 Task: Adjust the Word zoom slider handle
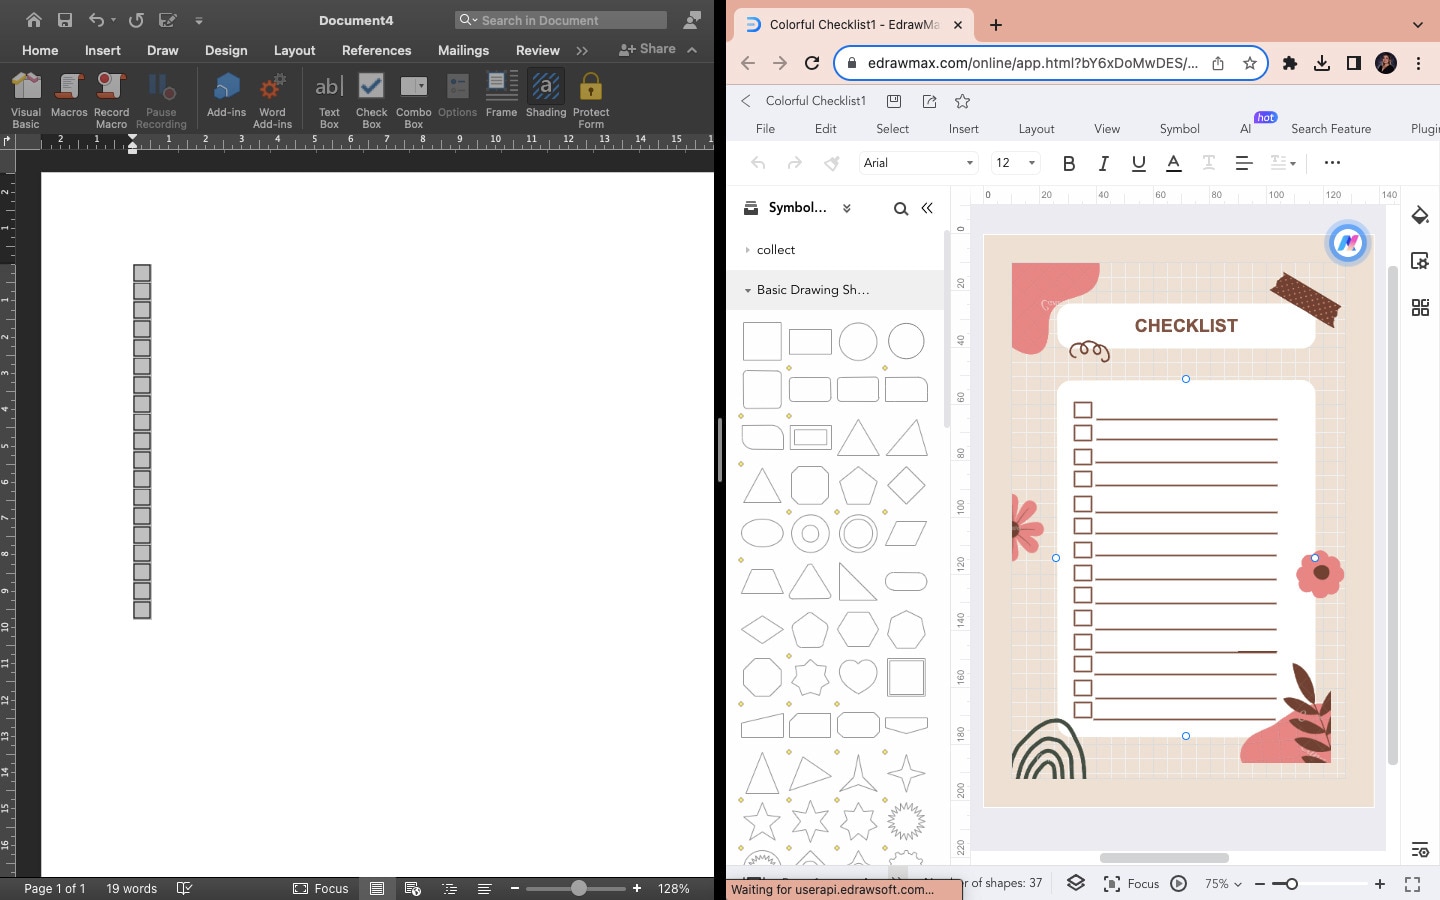[579, 888]
